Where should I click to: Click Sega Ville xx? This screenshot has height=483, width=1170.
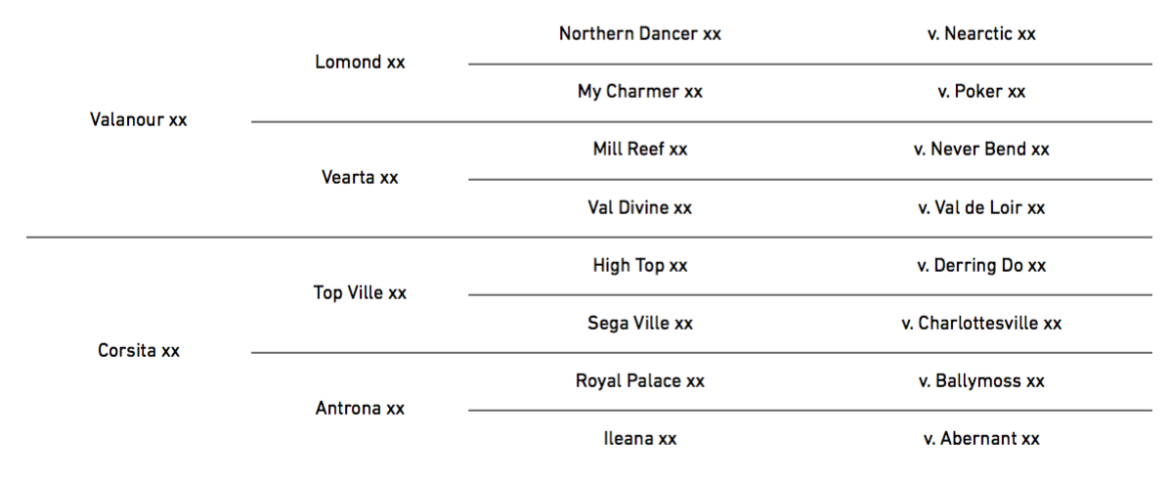(x=640, y=322)
